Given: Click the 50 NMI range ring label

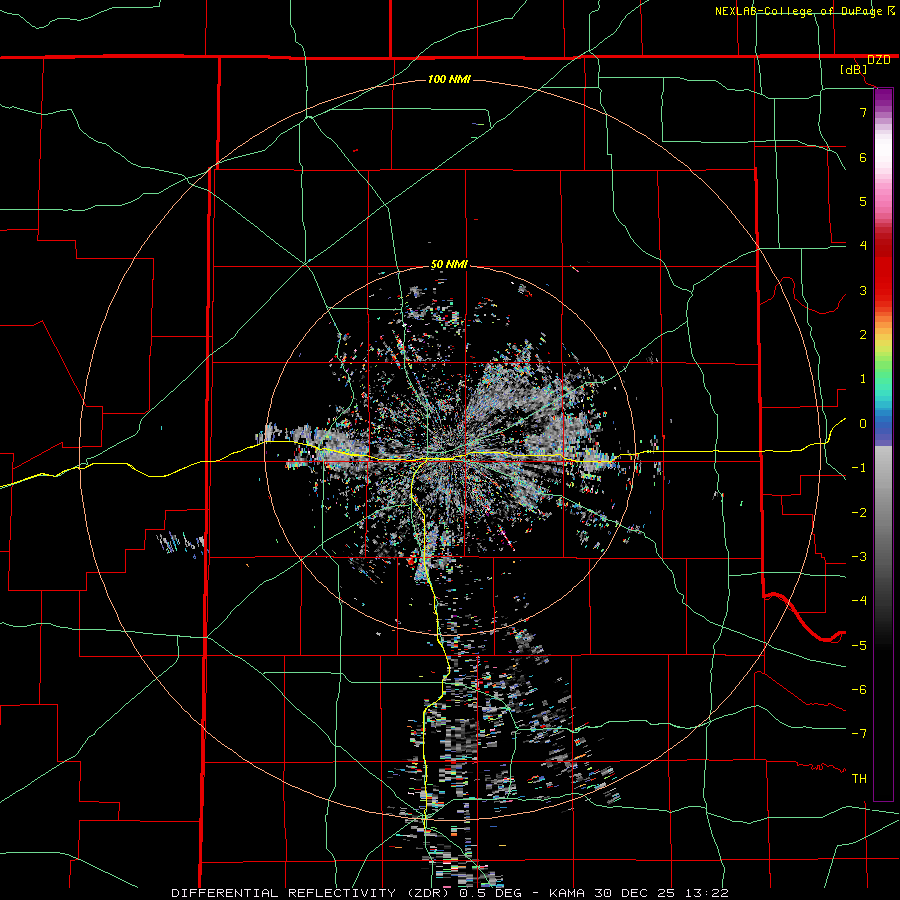Looking at the screenshot, I should (x=449, y=265).
